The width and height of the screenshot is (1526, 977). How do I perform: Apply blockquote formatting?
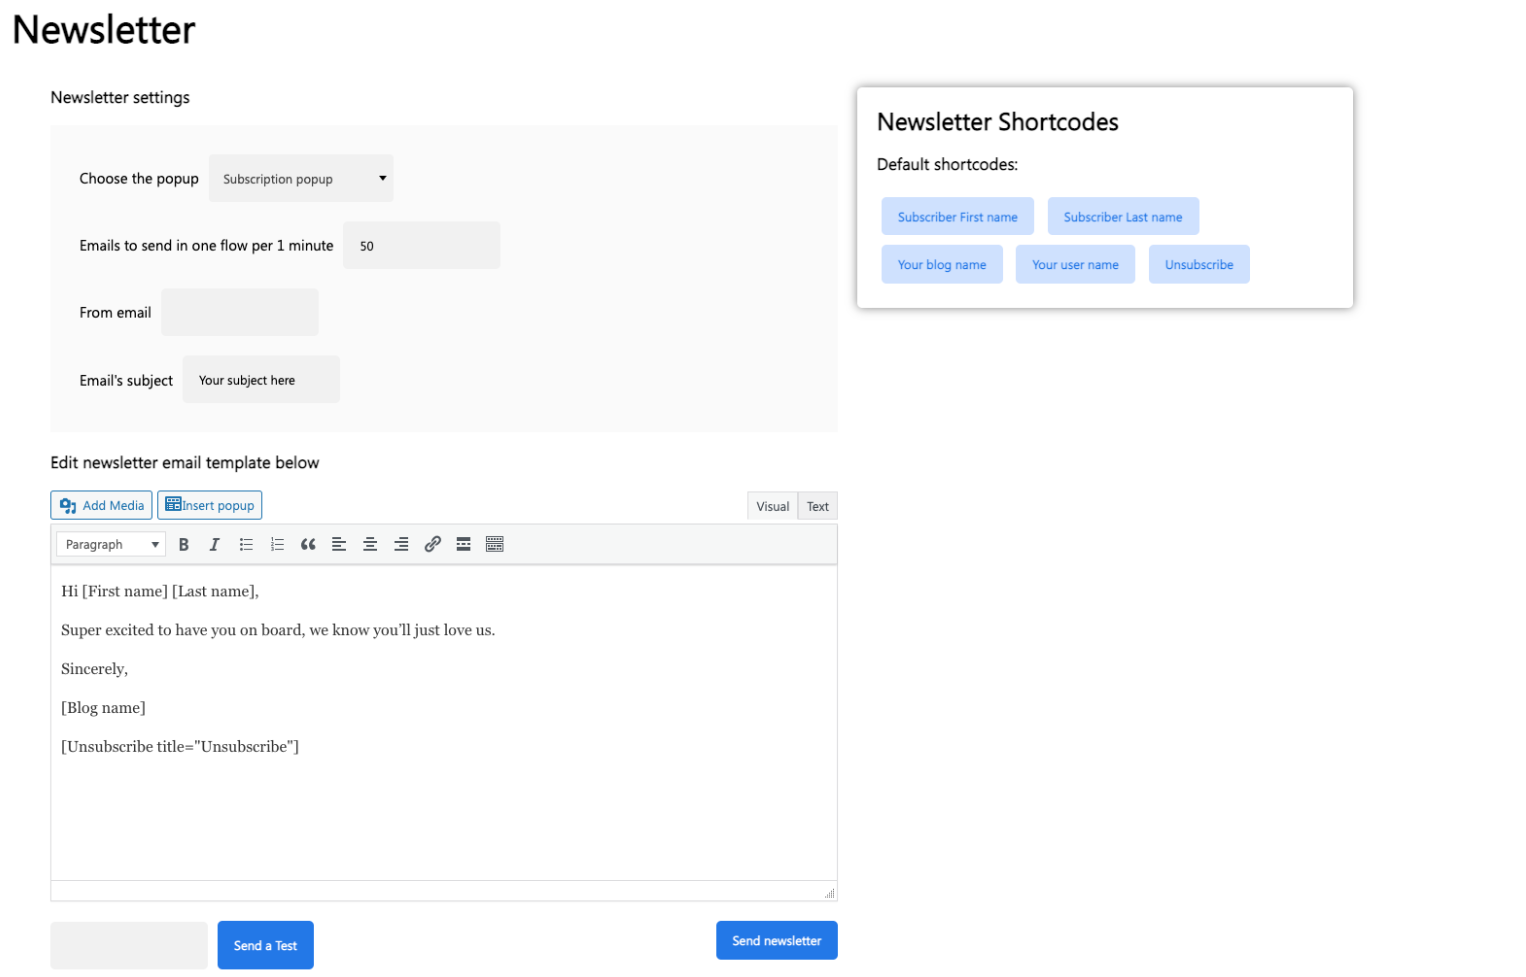[308, 545]
